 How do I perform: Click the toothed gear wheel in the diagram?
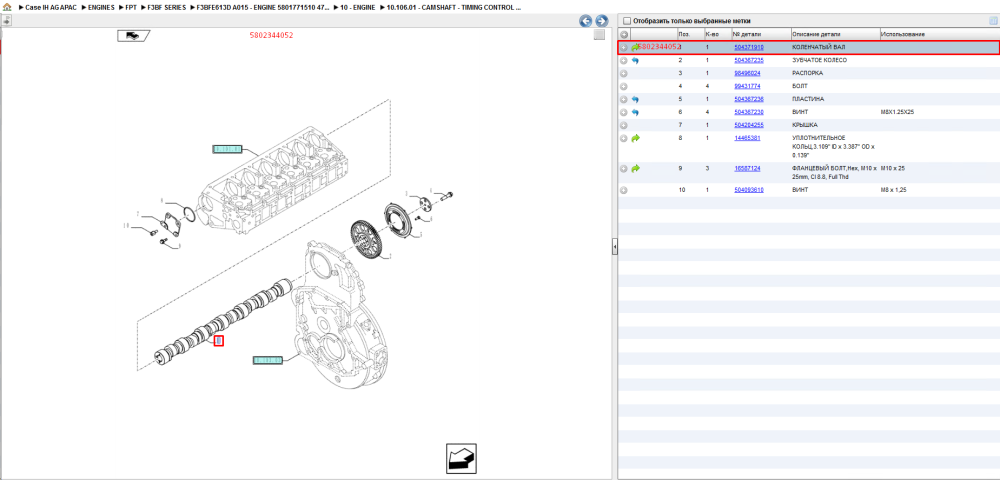click(365, 240)
